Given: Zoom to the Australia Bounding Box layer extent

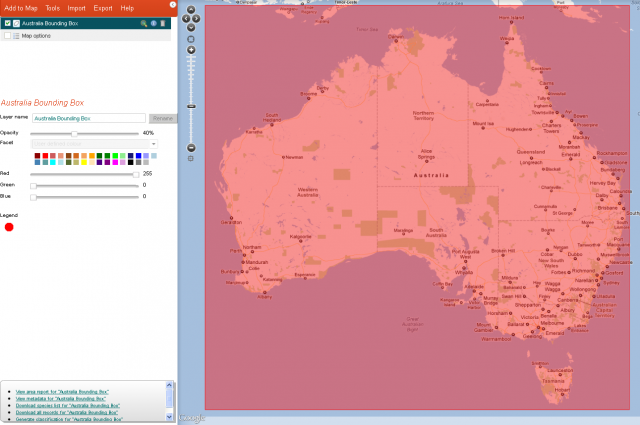Looking at the screenshot, I should click(144, 22).
